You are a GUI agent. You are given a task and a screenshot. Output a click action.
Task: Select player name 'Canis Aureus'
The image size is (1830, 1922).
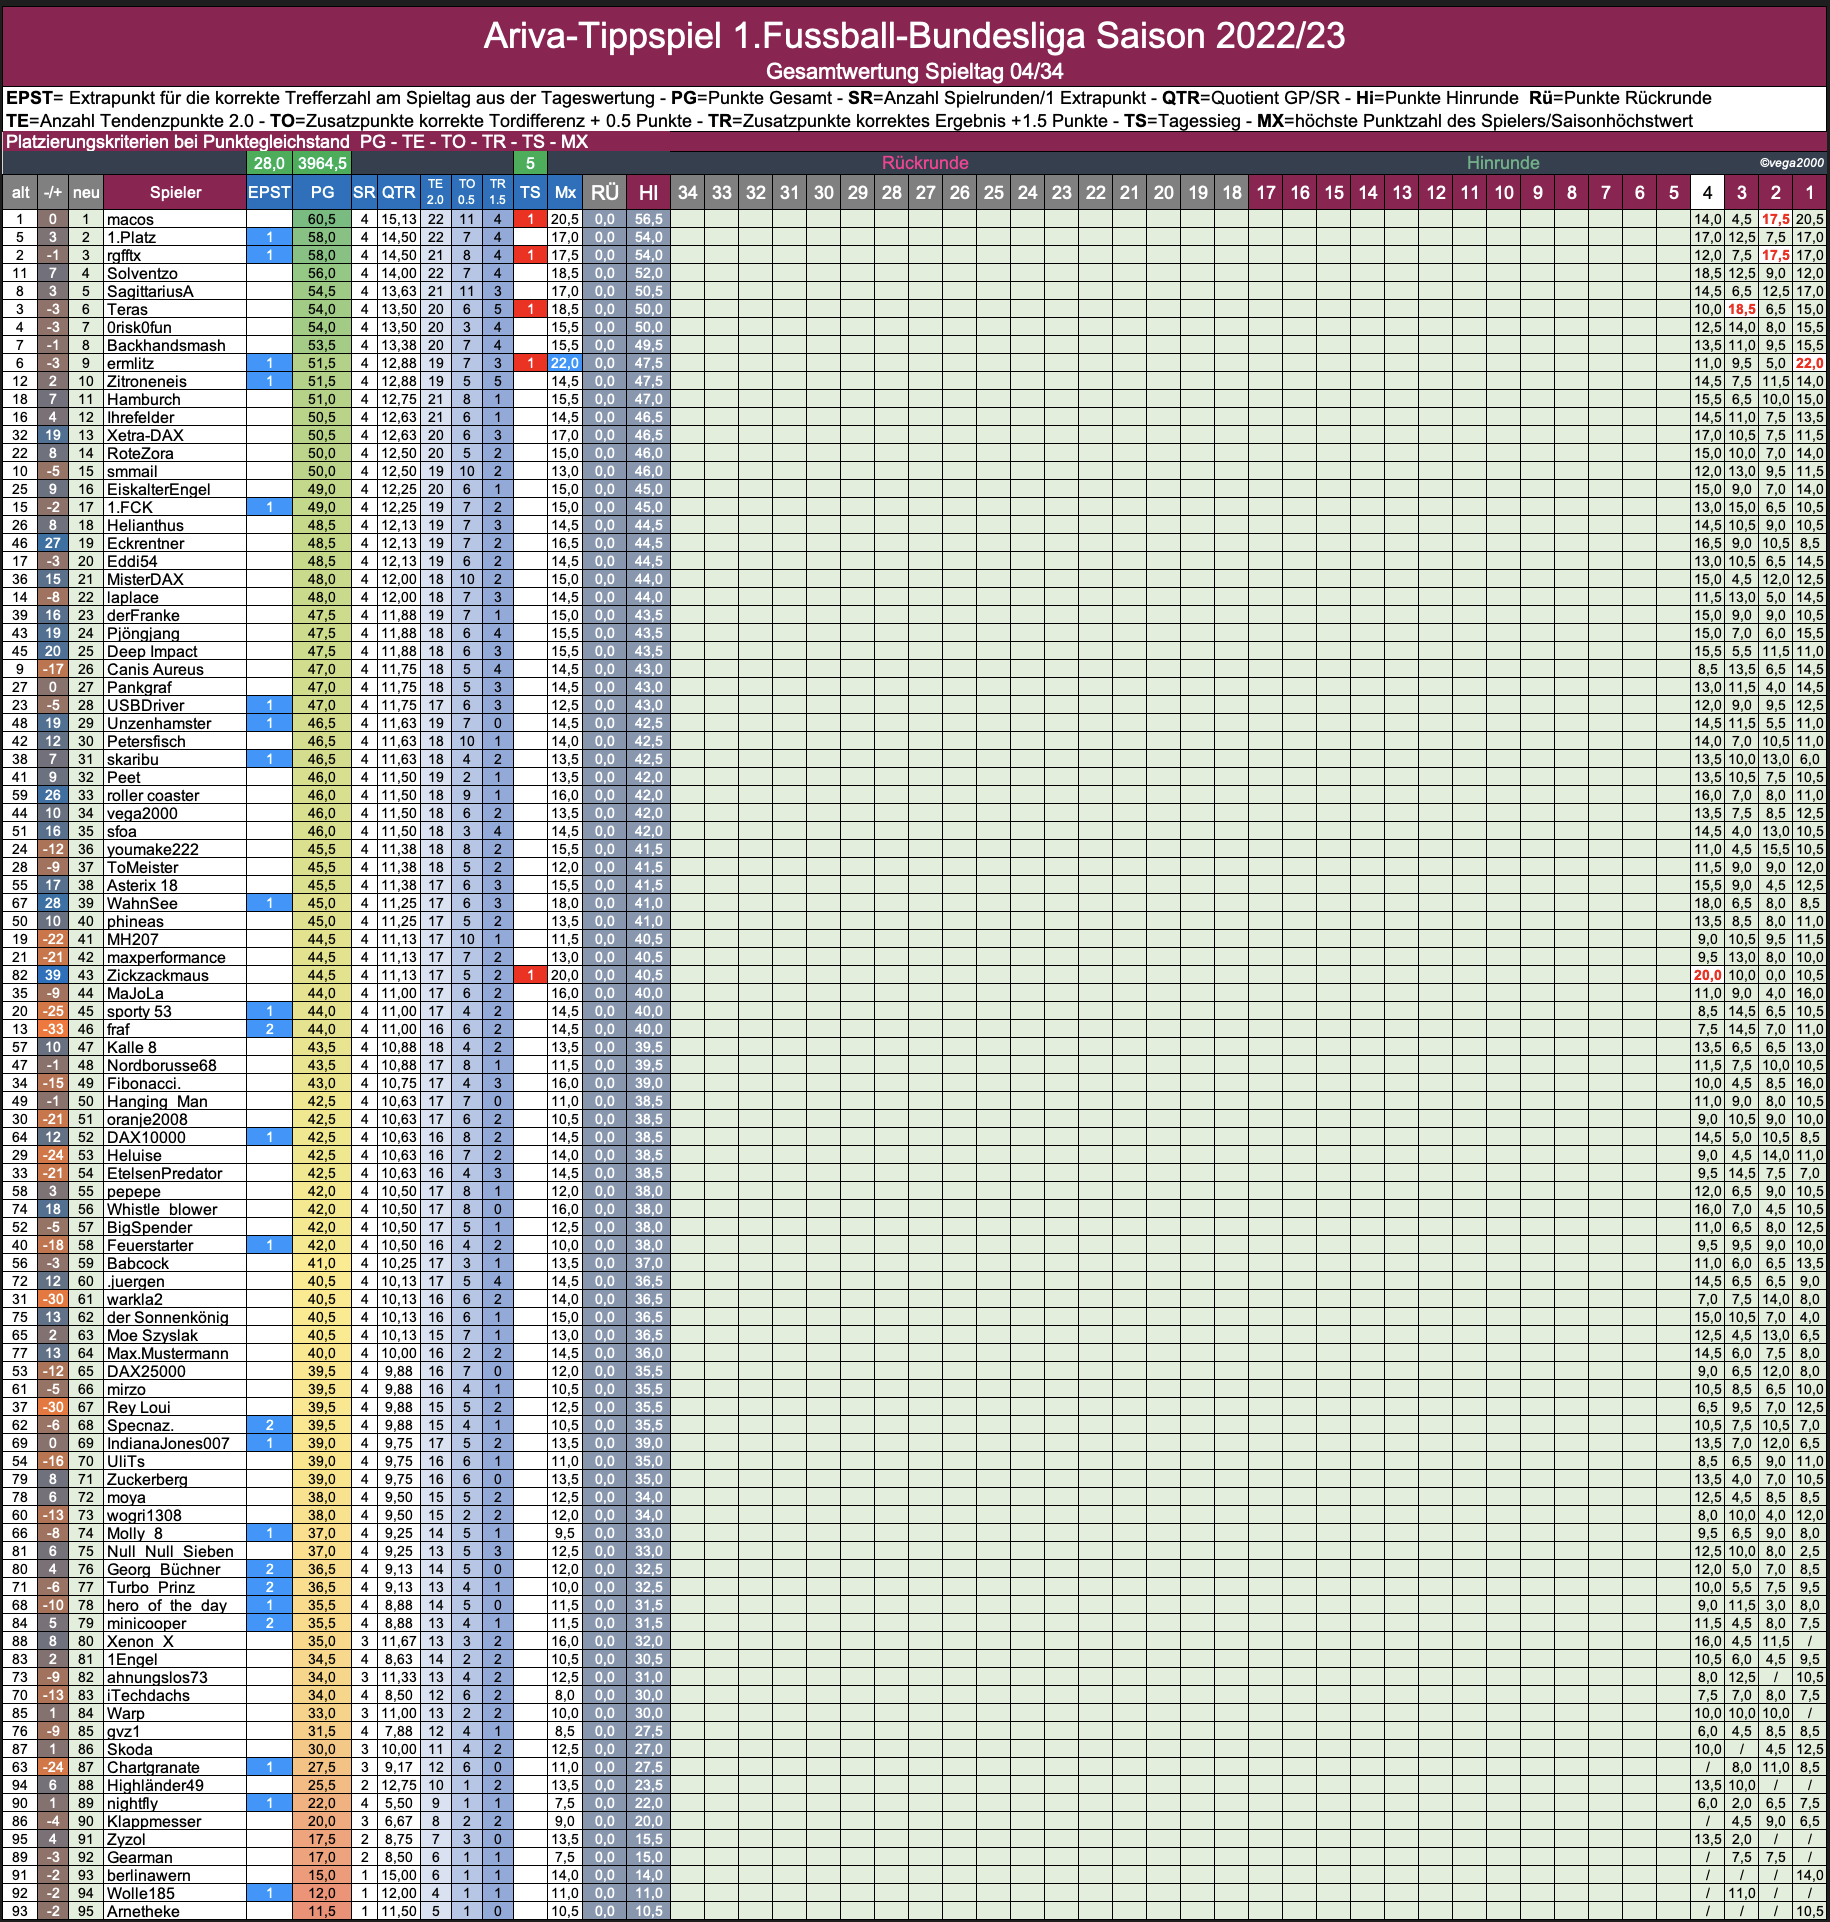(155, 669)
